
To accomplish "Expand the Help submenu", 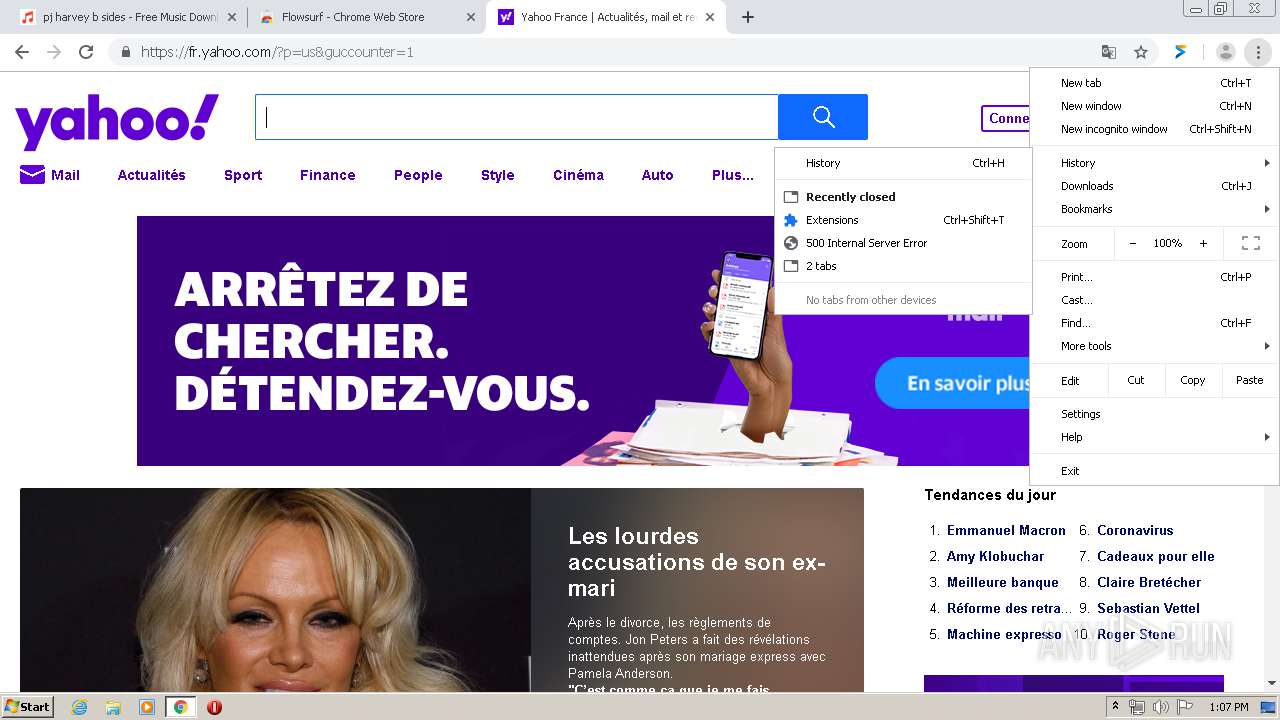I will coord(1155,437).
